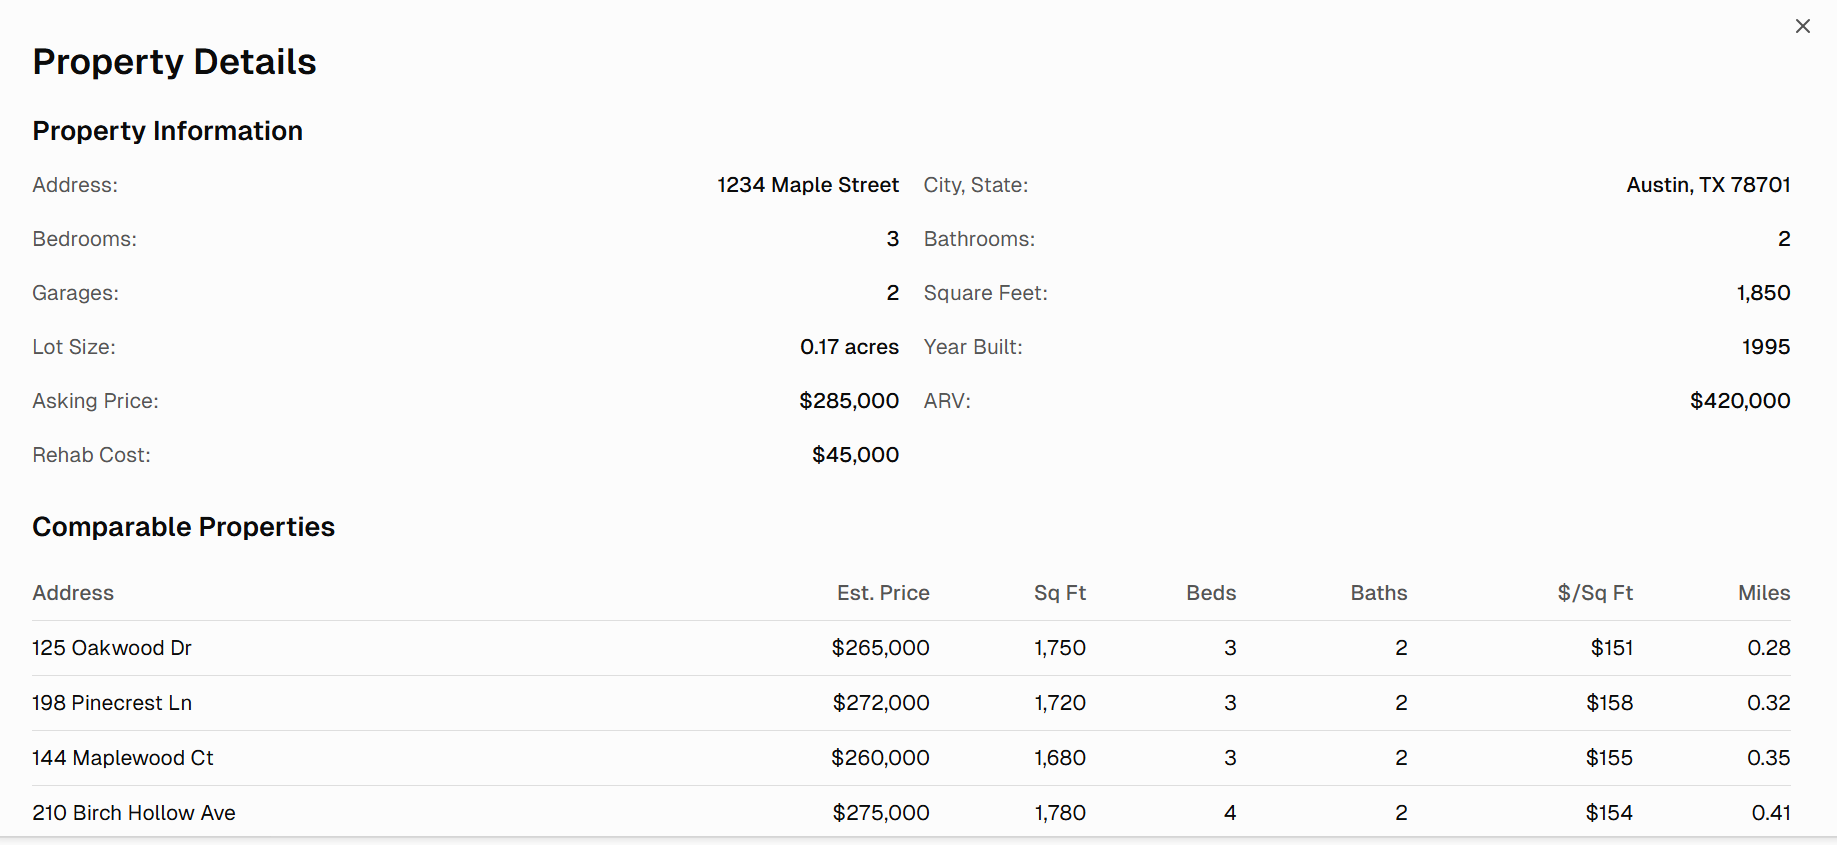Click the Austin, TX 78701 value
The image size is (1837, 845).
point(1707,185)
